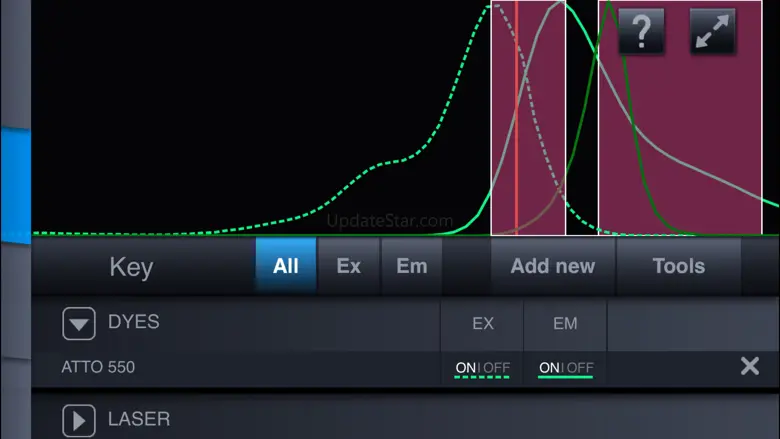Switch to the Em tab

click(411, 265)
